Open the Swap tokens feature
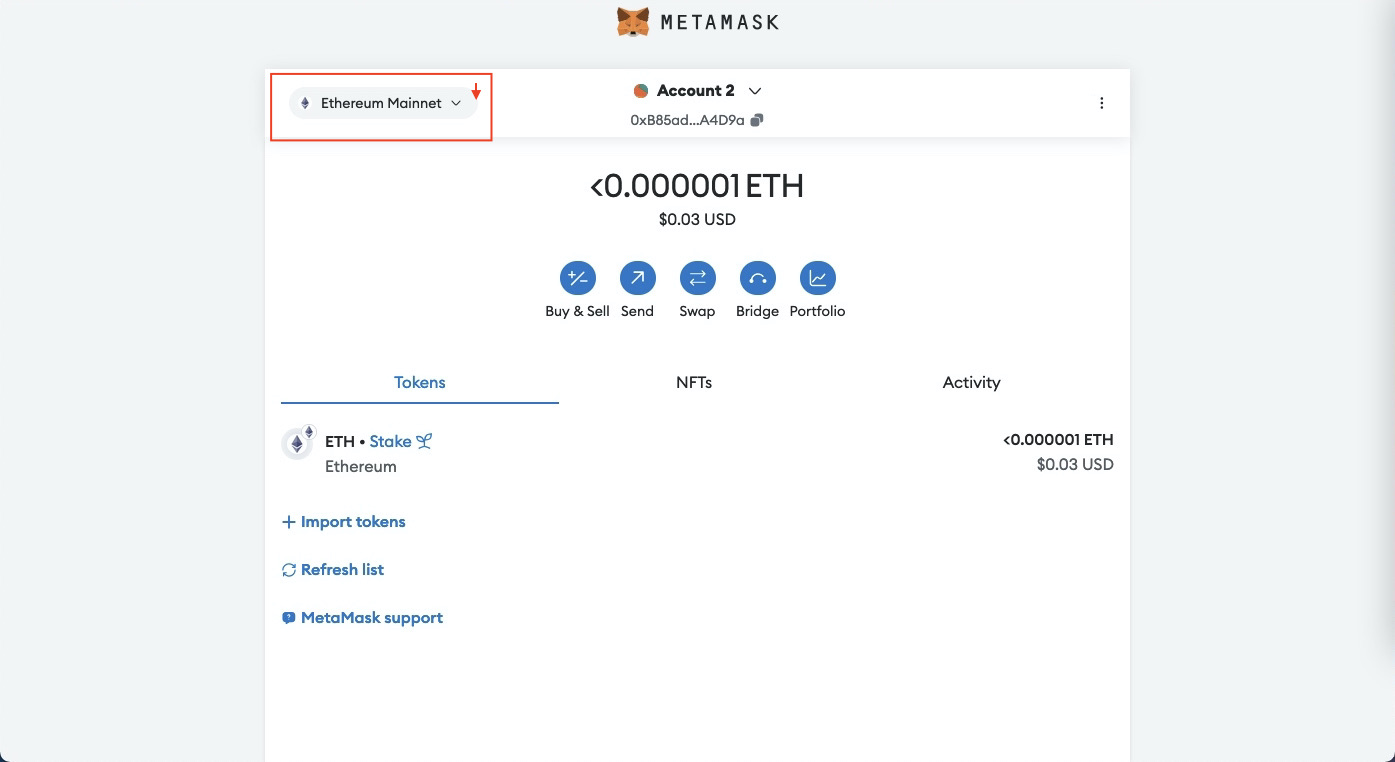Image resolution: width=1395 pixels, height=762 pixels. (x=697, y=278)
